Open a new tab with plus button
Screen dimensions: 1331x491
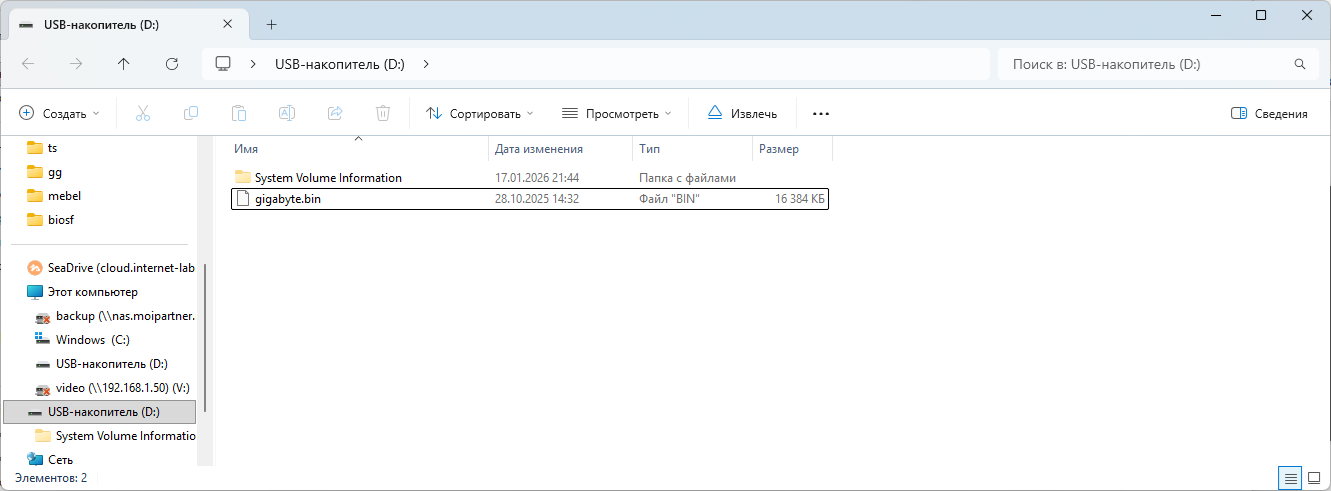tap(271, 25)
